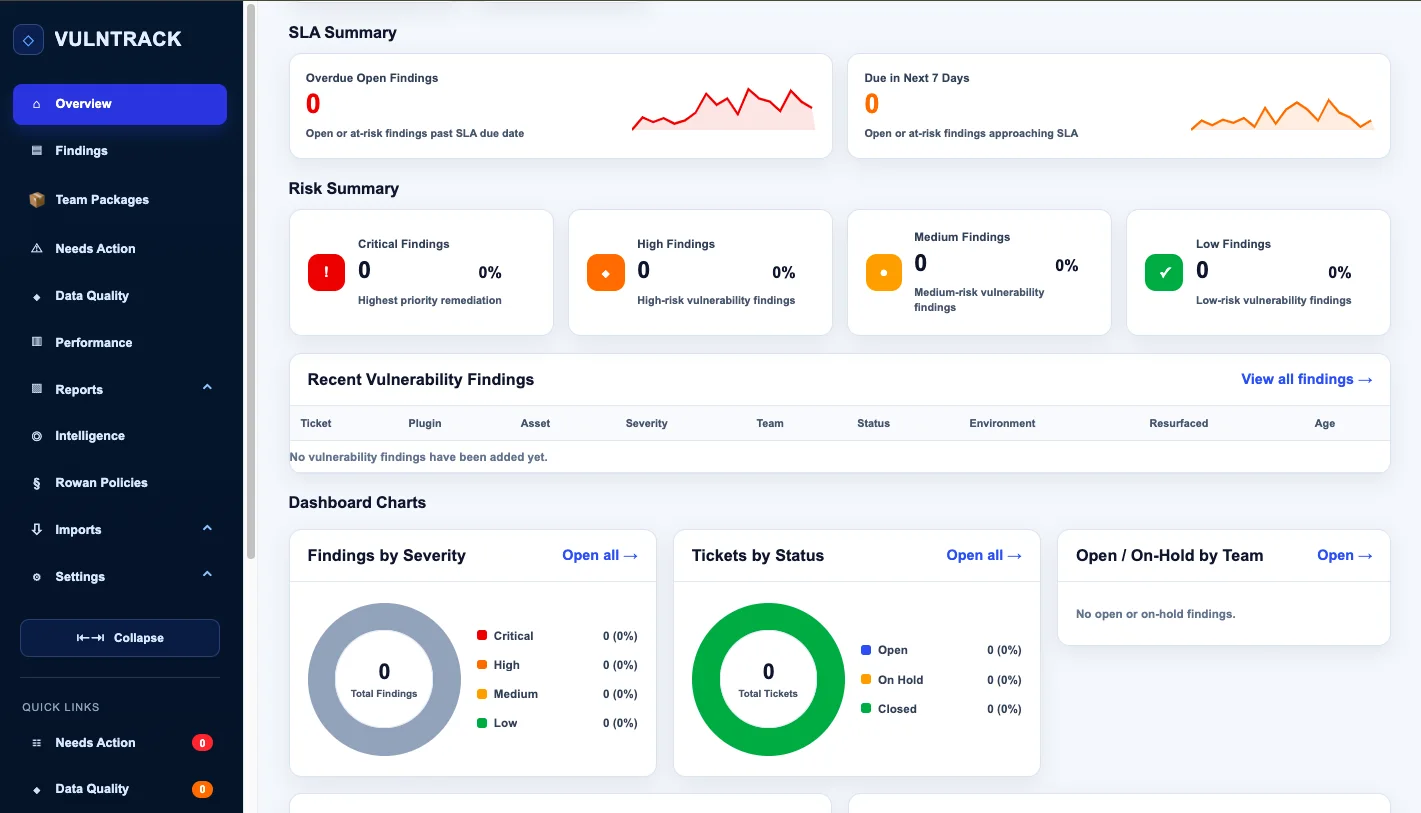Click the orange High Findings diamond icon
This screenshot has width=1421, height=813.
click(x=605, y=272)
